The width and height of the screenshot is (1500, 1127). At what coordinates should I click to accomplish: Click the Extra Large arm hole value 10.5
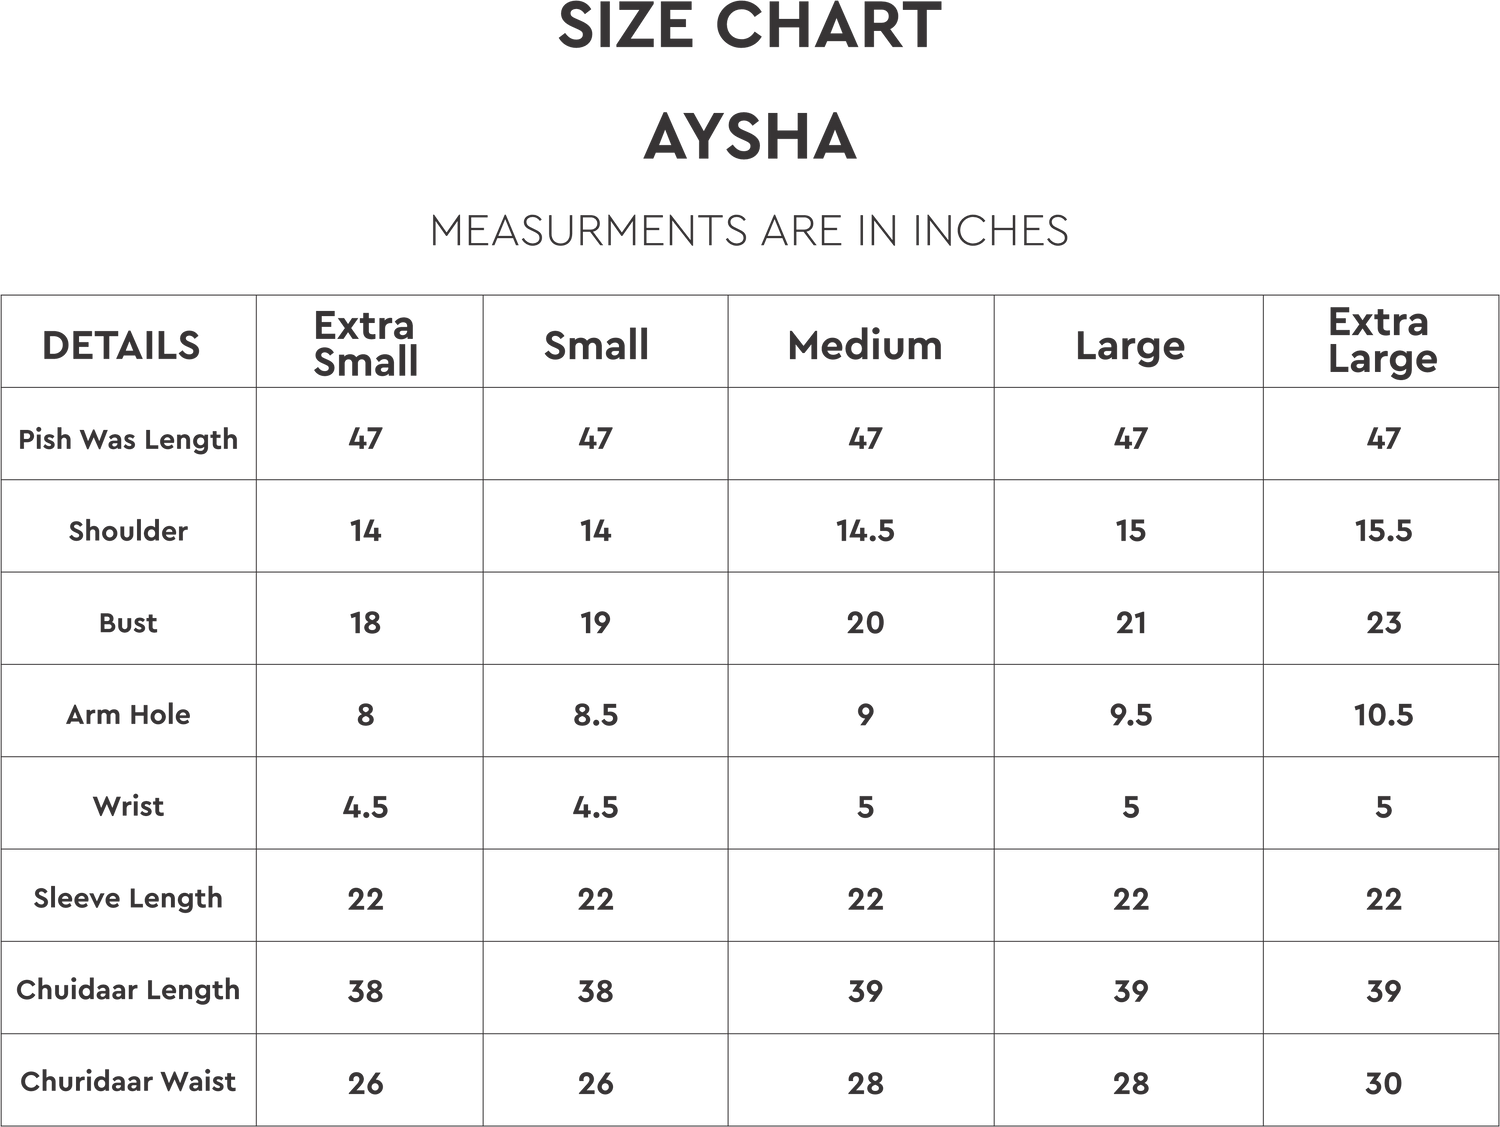[x=1383, y=714]
